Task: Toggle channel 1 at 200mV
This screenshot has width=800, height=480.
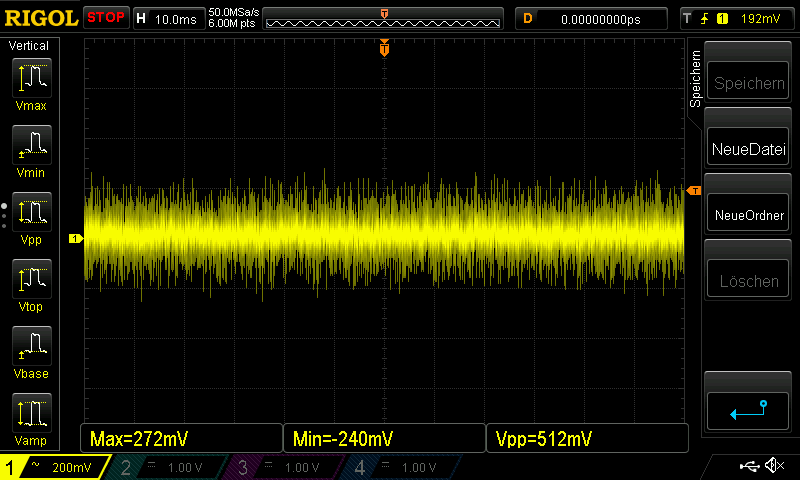Action: click(55, 467)
